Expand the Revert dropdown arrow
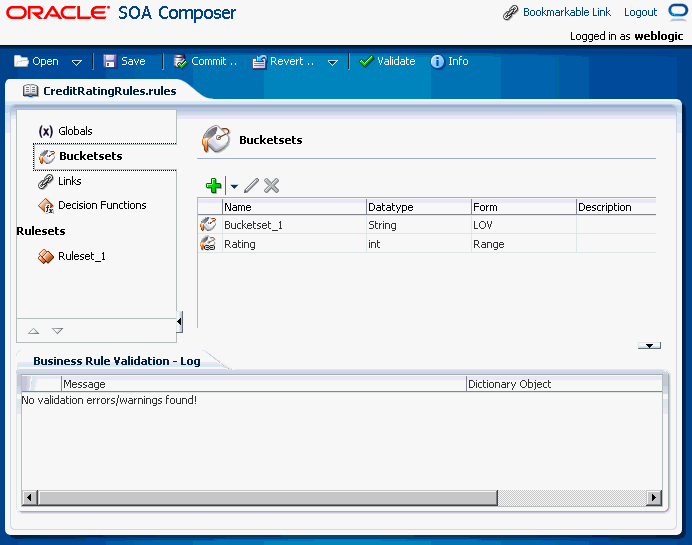This screenshot has width=692, height=545. click(x=333, y=63)
